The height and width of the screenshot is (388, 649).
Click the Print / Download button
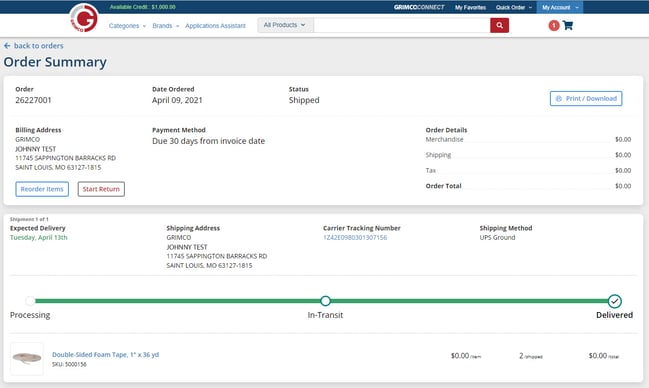pos(586,99)
